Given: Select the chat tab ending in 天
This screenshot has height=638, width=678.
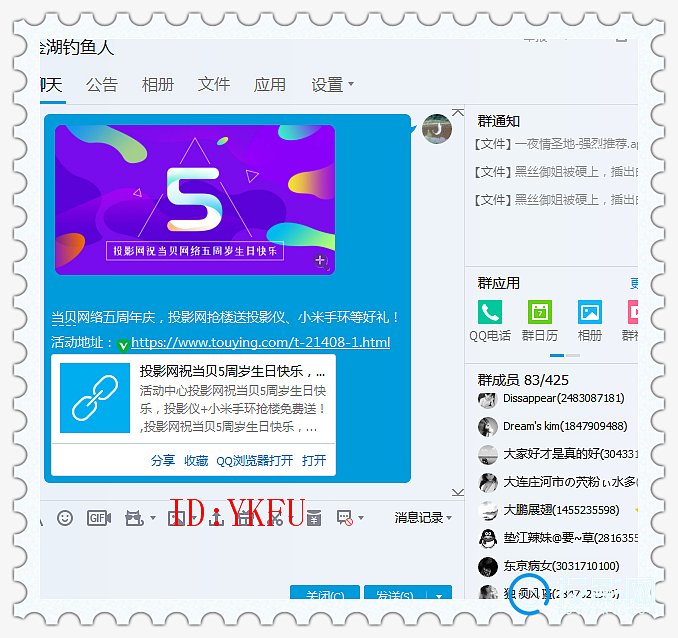Looking at the screenshot, I should point(51,84).
